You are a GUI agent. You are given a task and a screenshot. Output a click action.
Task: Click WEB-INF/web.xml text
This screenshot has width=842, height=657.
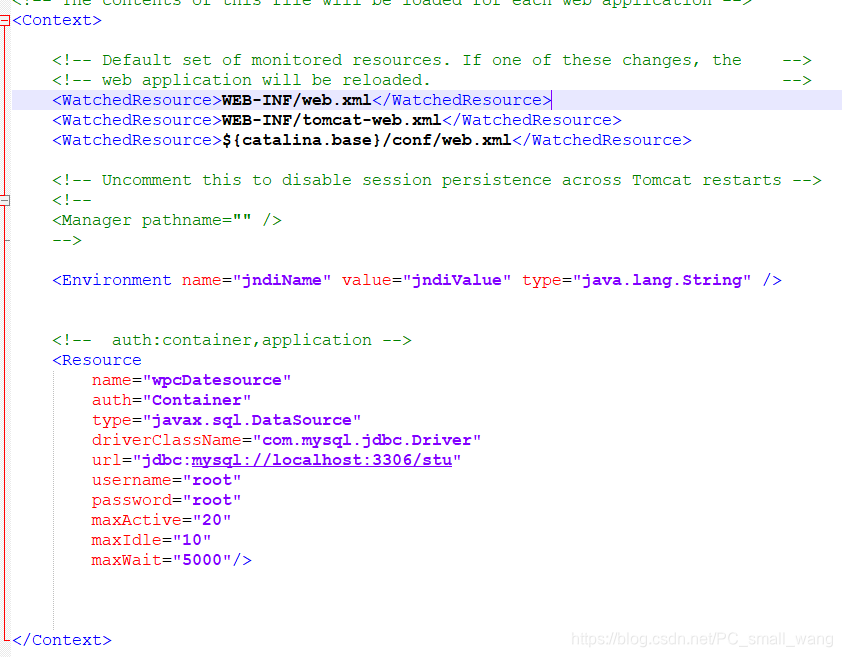pyautogui.click(x=296, y=100)
